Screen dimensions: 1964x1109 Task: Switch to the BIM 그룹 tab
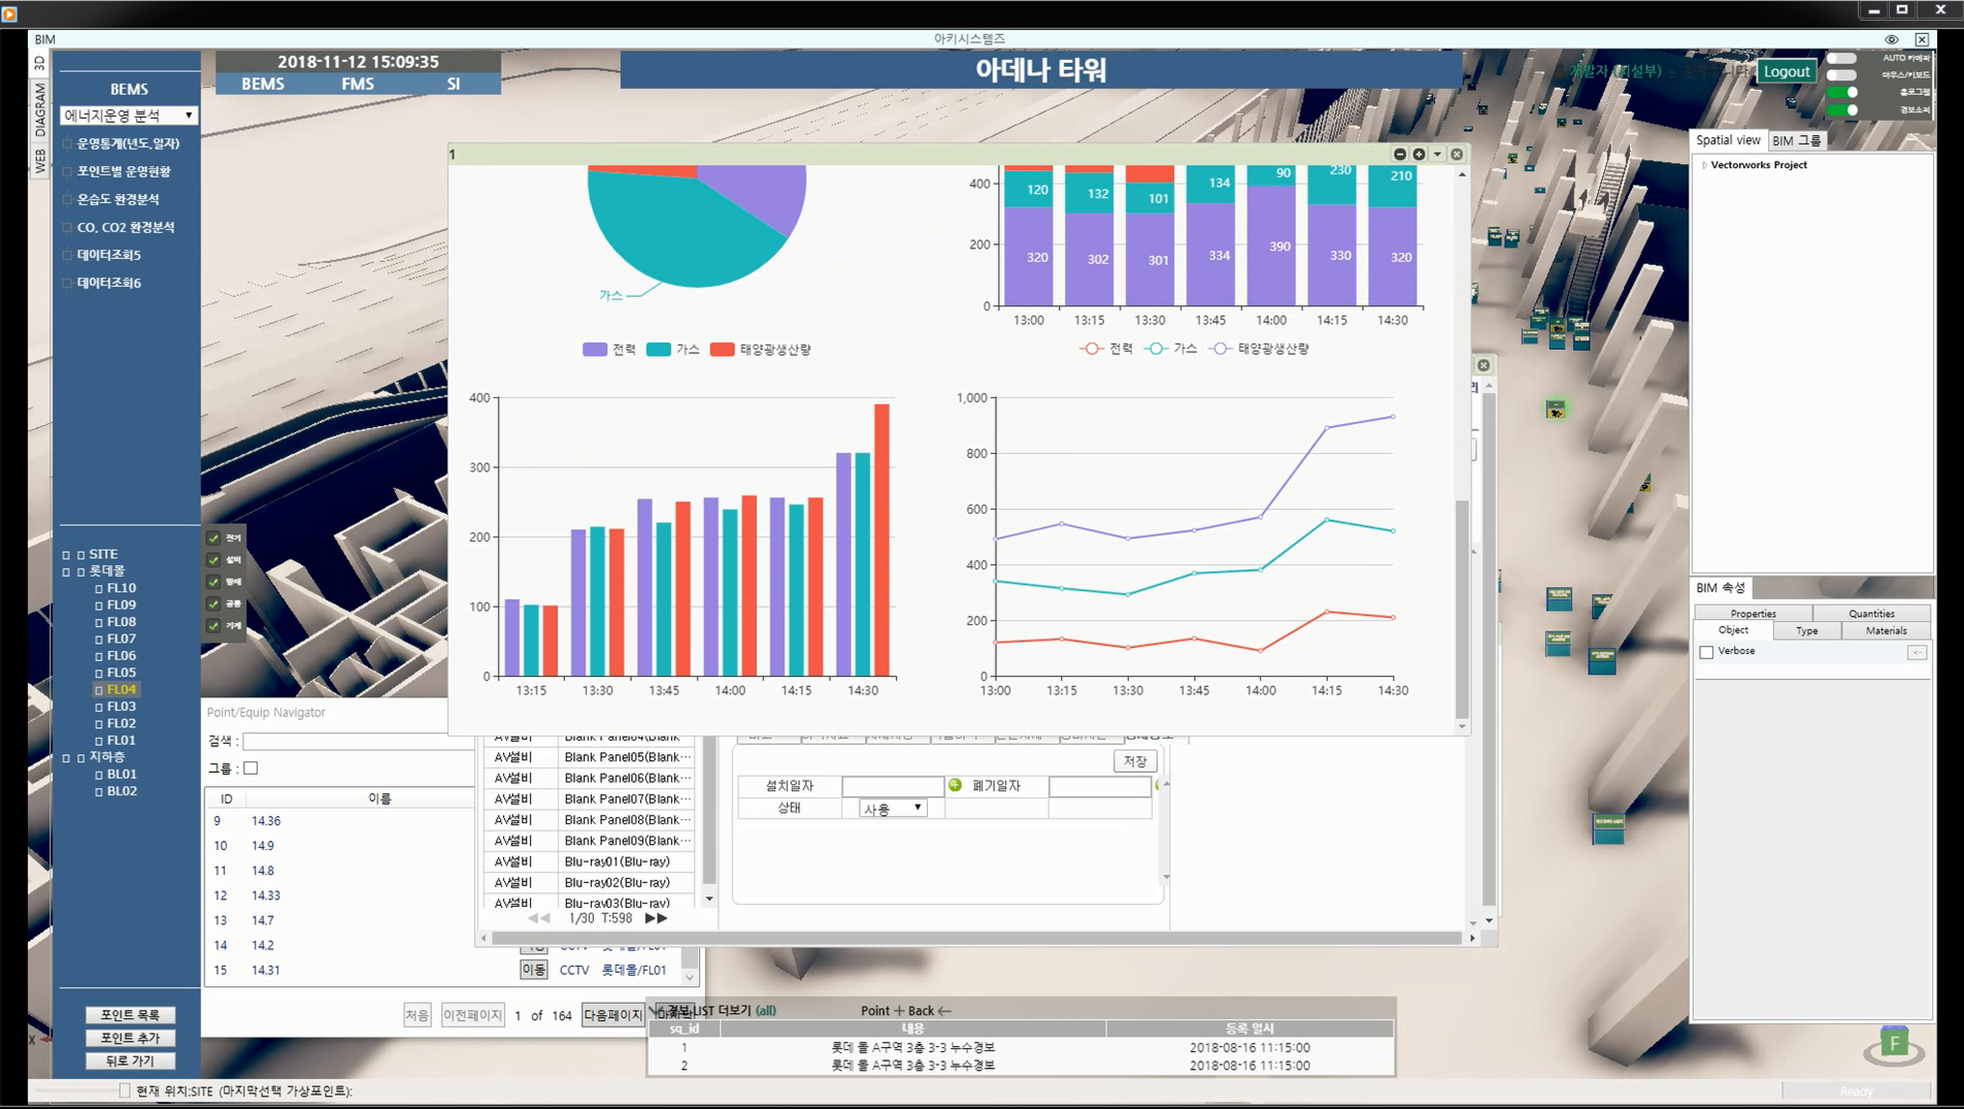[x=1796, y=141]
